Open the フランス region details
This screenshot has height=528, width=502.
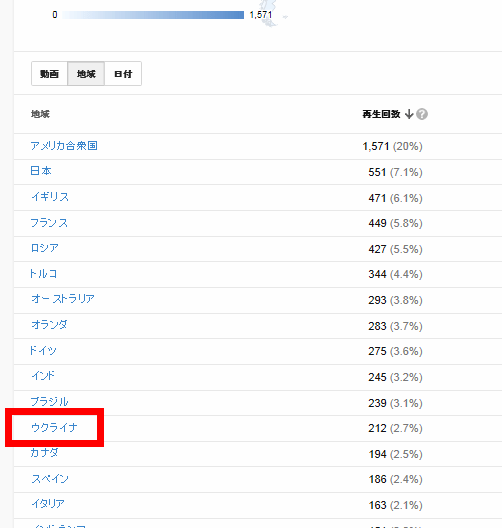(x=49, y=223)
